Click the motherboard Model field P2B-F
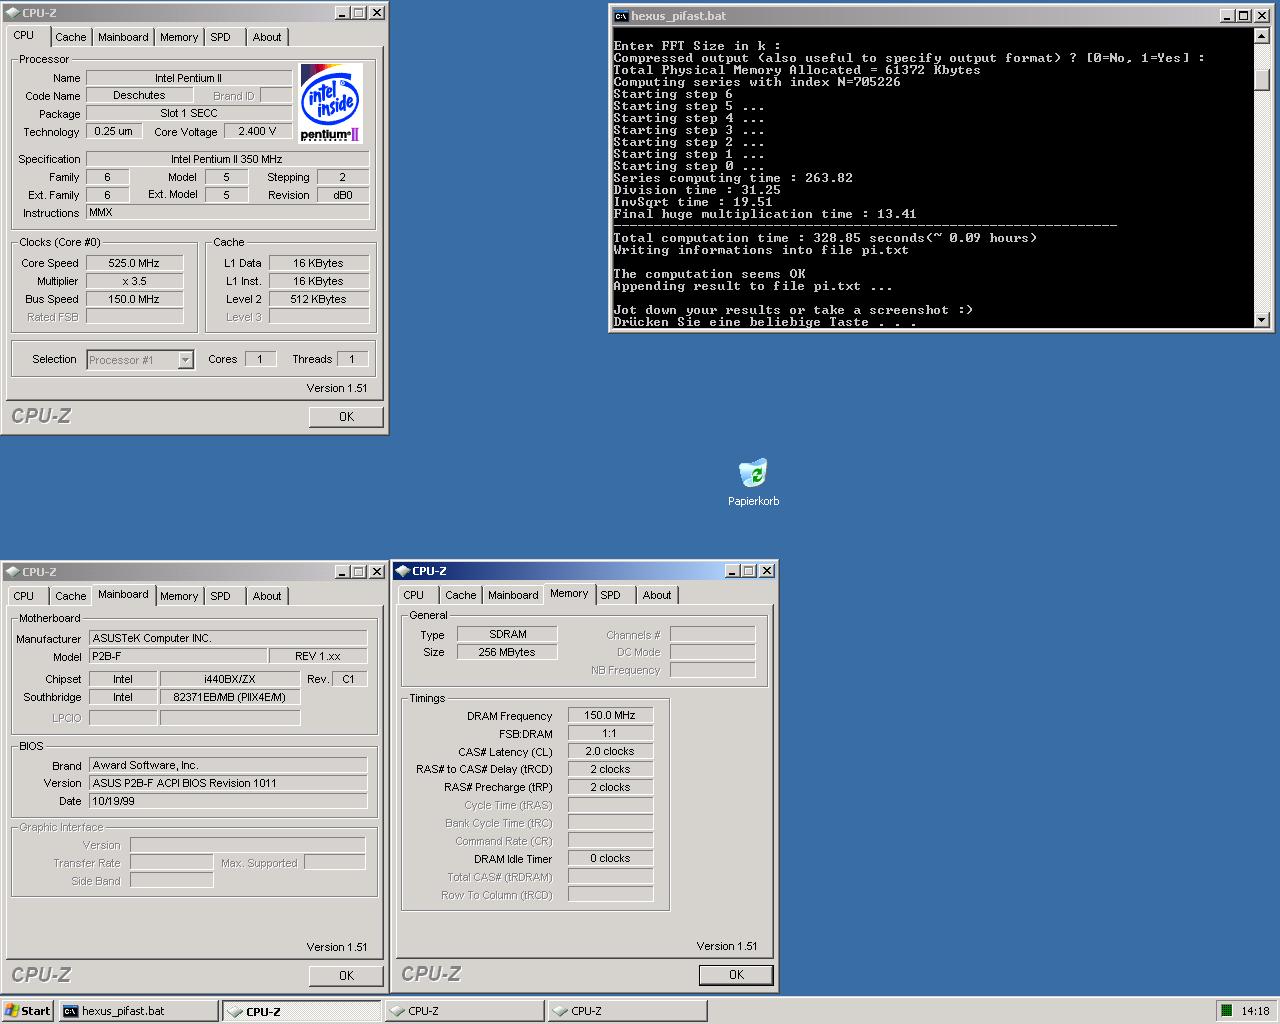The width and height of the screenshot is (1280, 1024). (178, 657)
